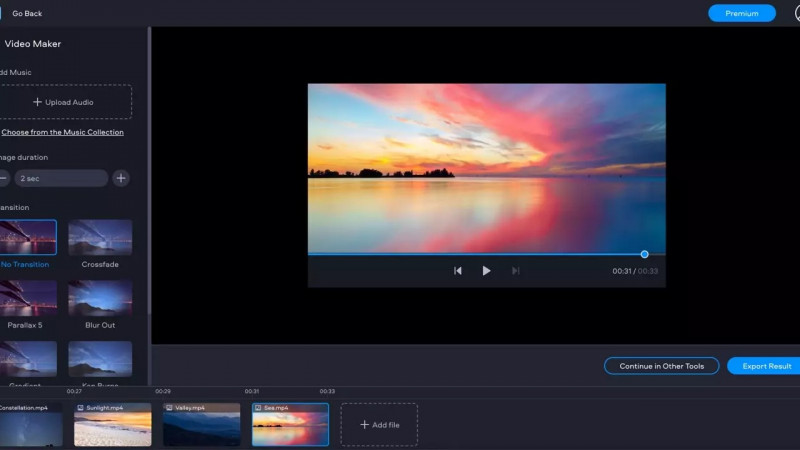The image size is (800, 450).
Task: Click the playback progress slider handle
Action: click(x=644, y=254)
